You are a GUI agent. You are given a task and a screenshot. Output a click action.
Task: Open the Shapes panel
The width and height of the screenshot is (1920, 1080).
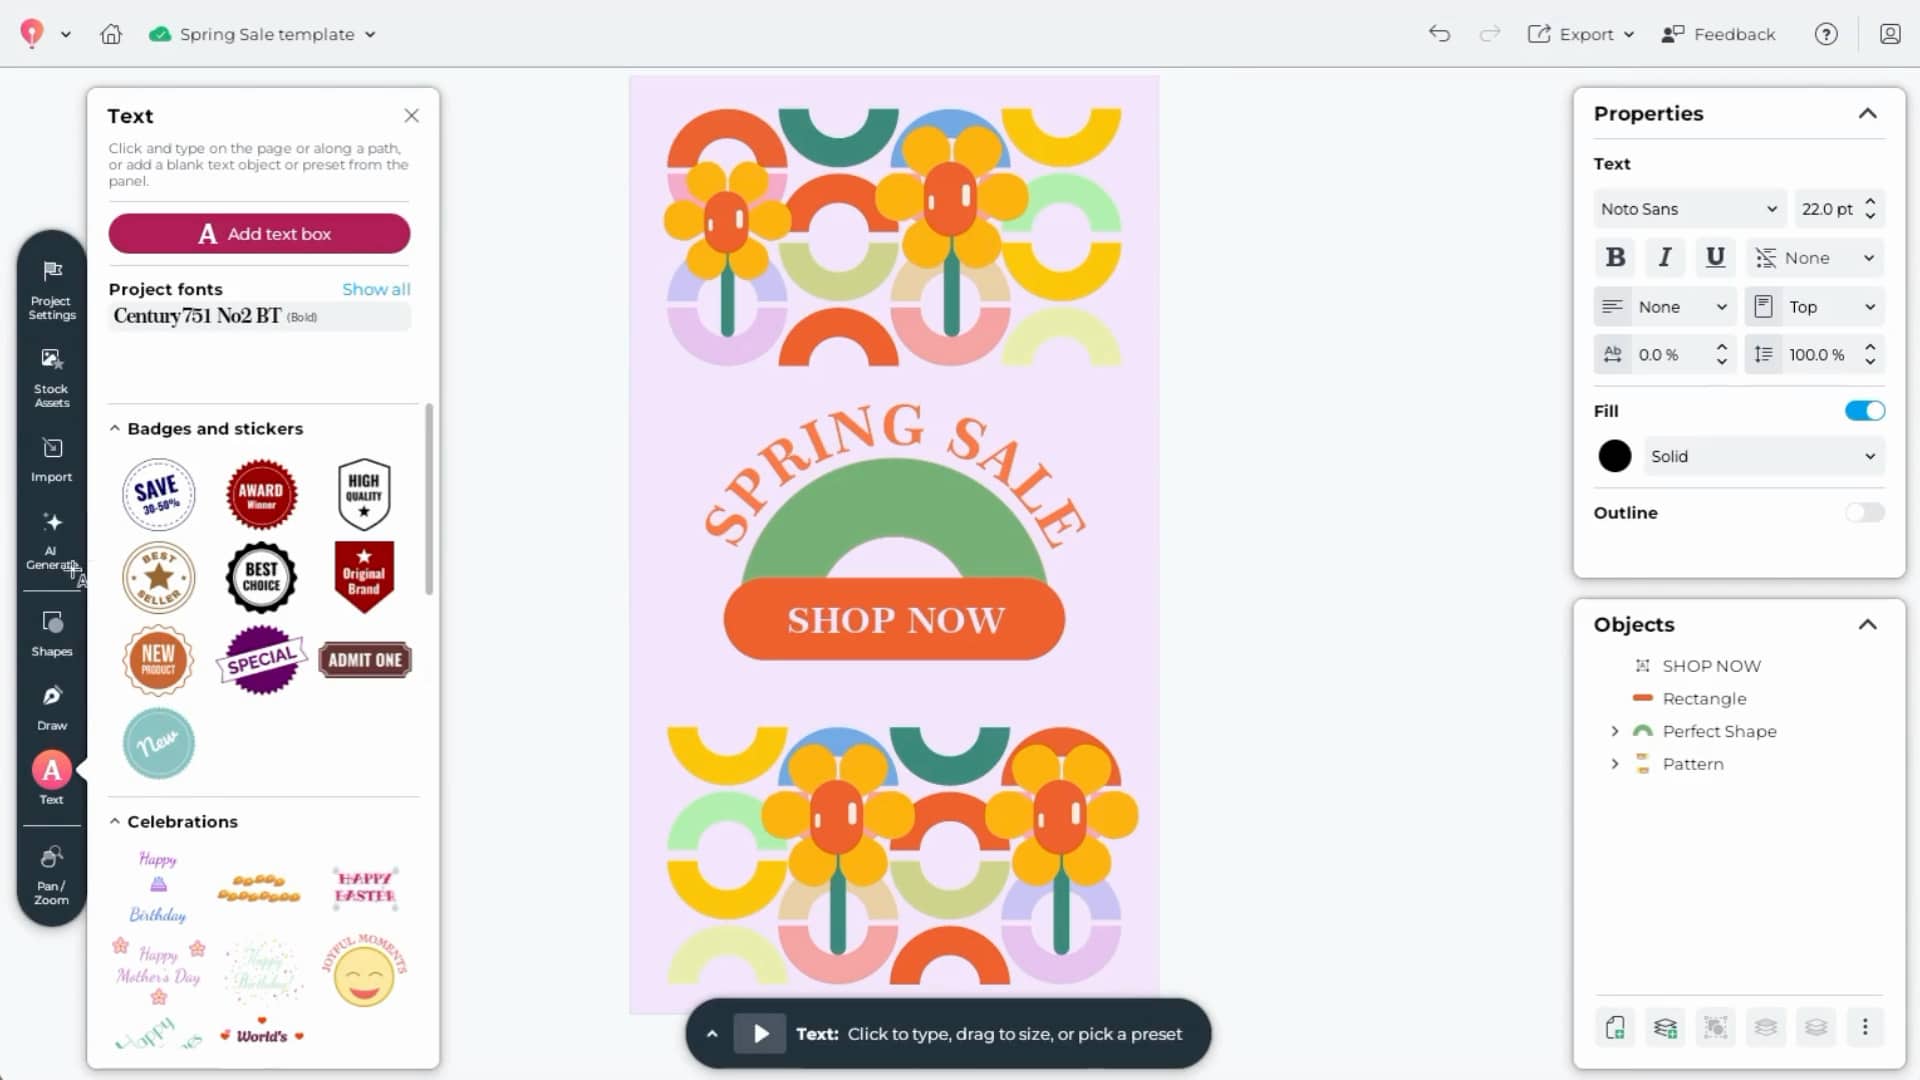click(x=51, y=631)
